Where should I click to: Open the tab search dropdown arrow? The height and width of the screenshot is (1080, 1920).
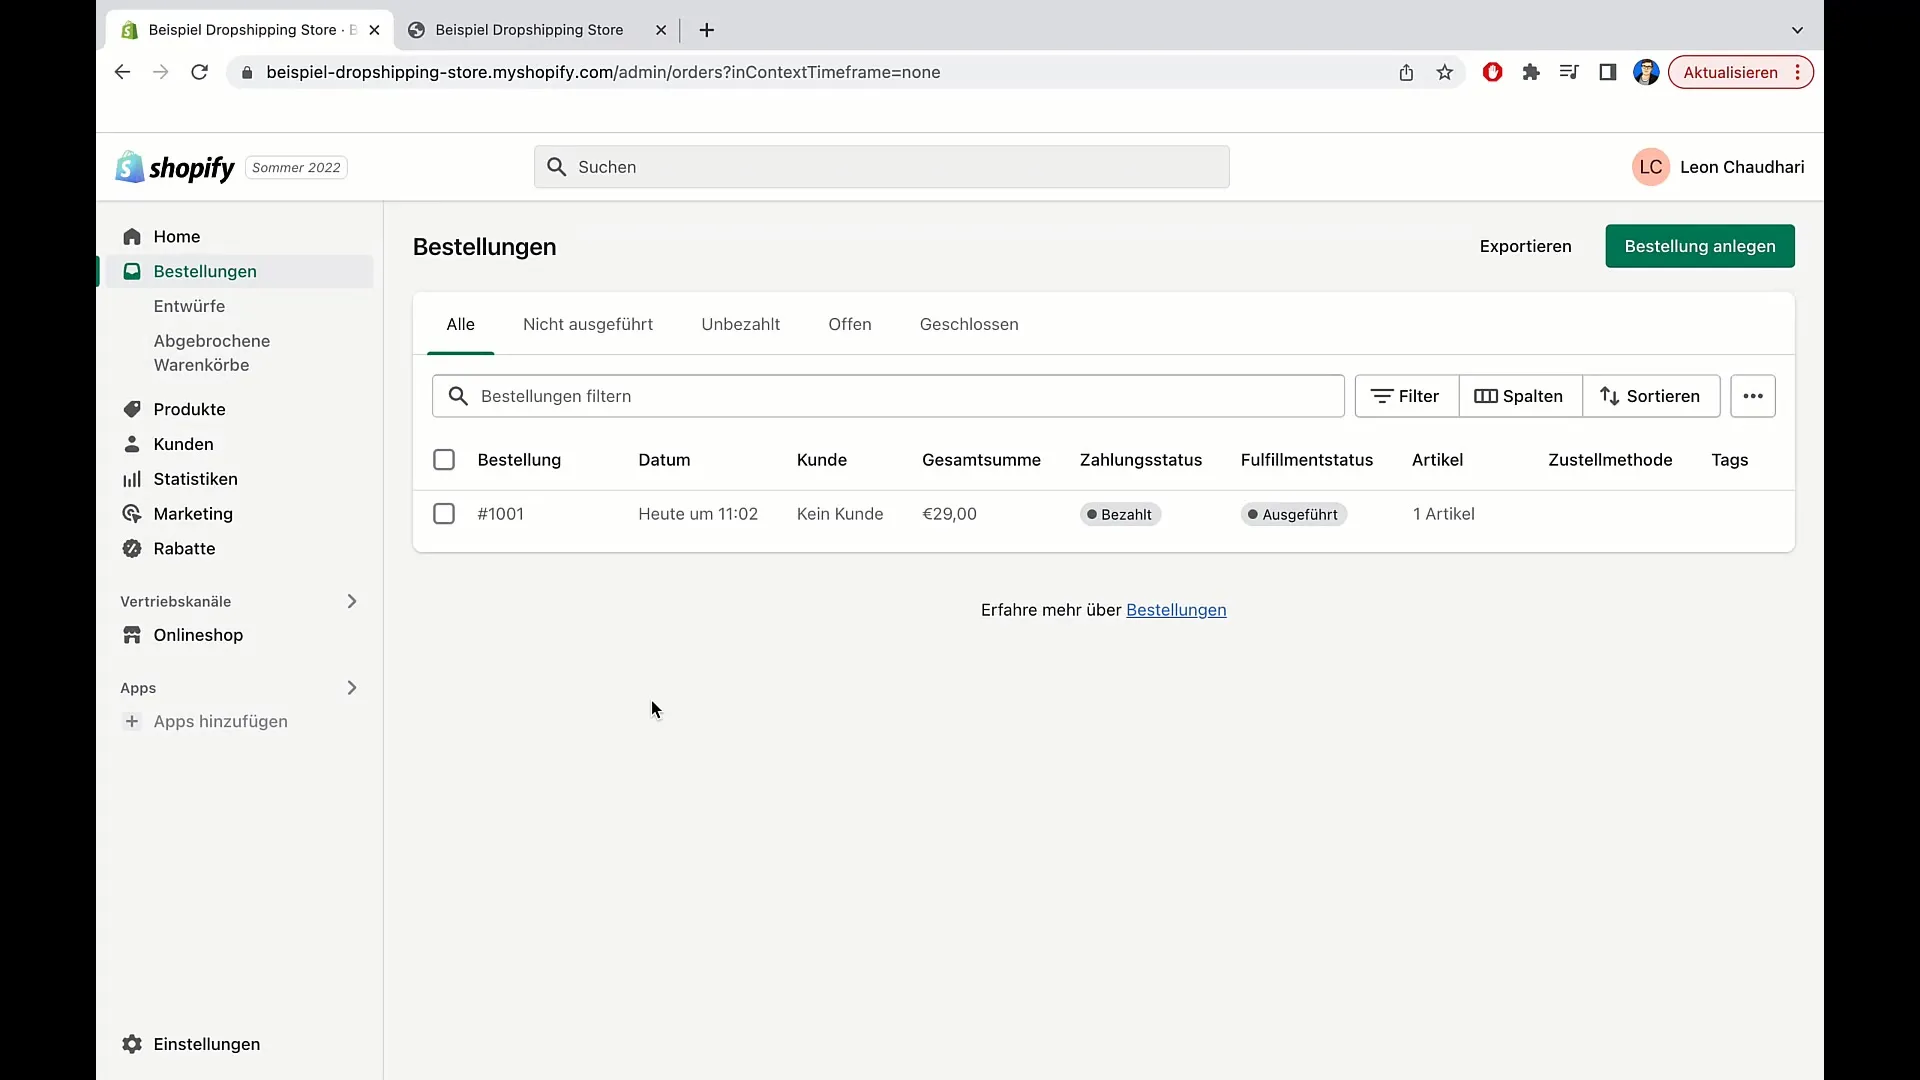coord(1797,30)
